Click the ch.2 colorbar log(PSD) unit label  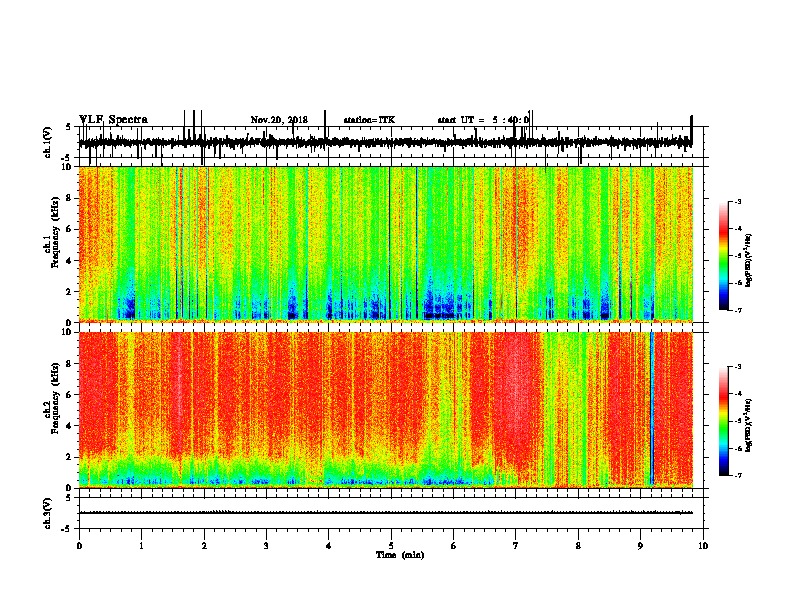point(749,425)
